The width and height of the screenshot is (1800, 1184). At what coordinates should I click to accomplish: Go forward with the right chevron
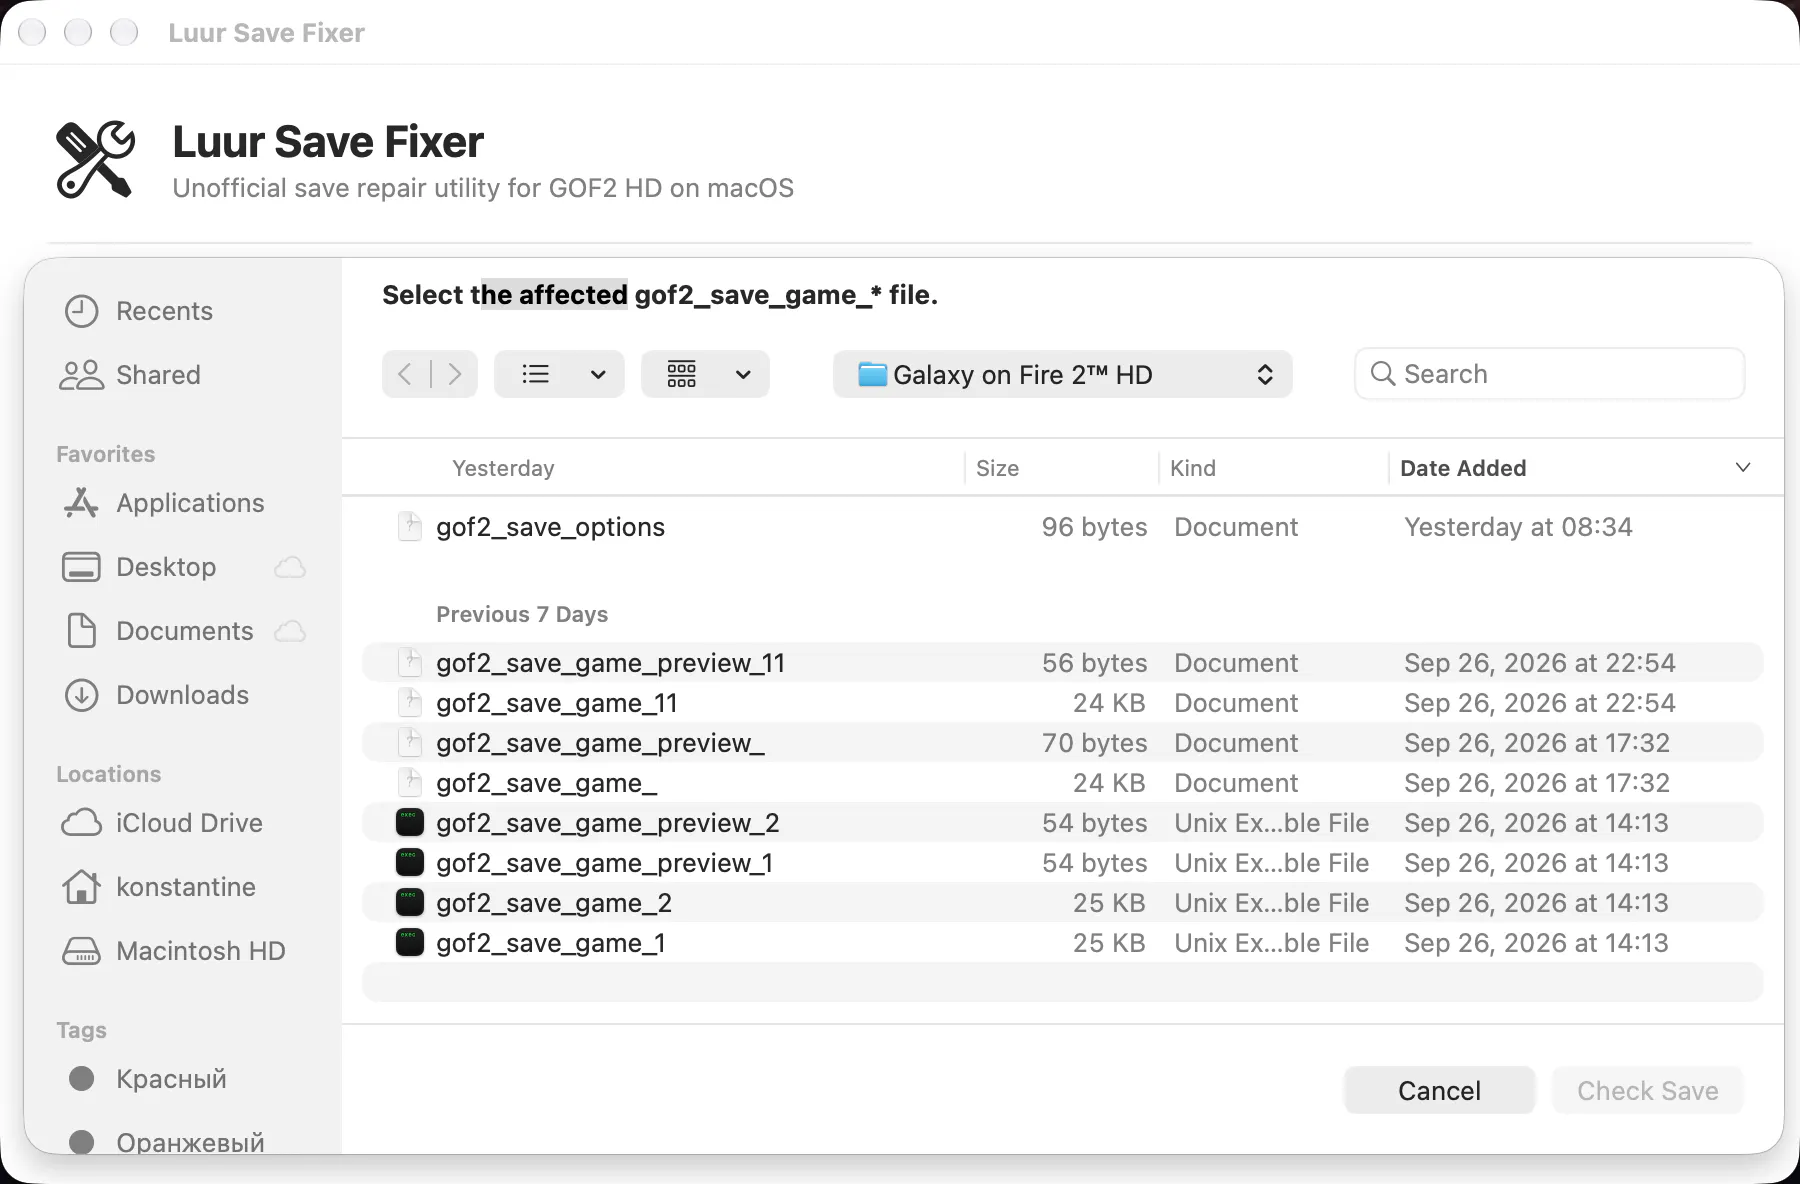click(x=454, y=374)
